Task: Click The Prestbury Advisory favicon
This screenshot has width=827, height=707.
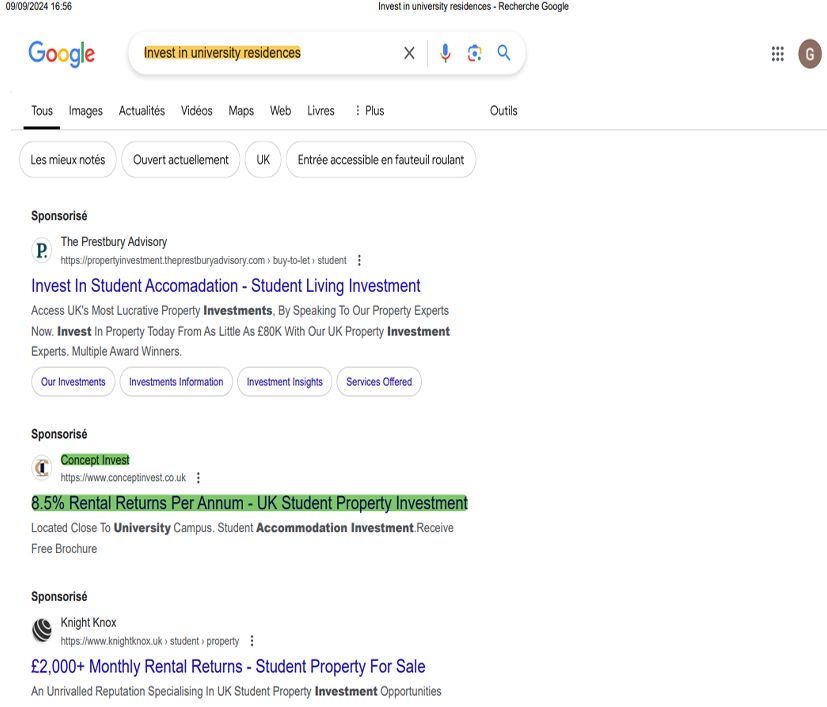Action: pyautogui.click(x=42, y=250)
